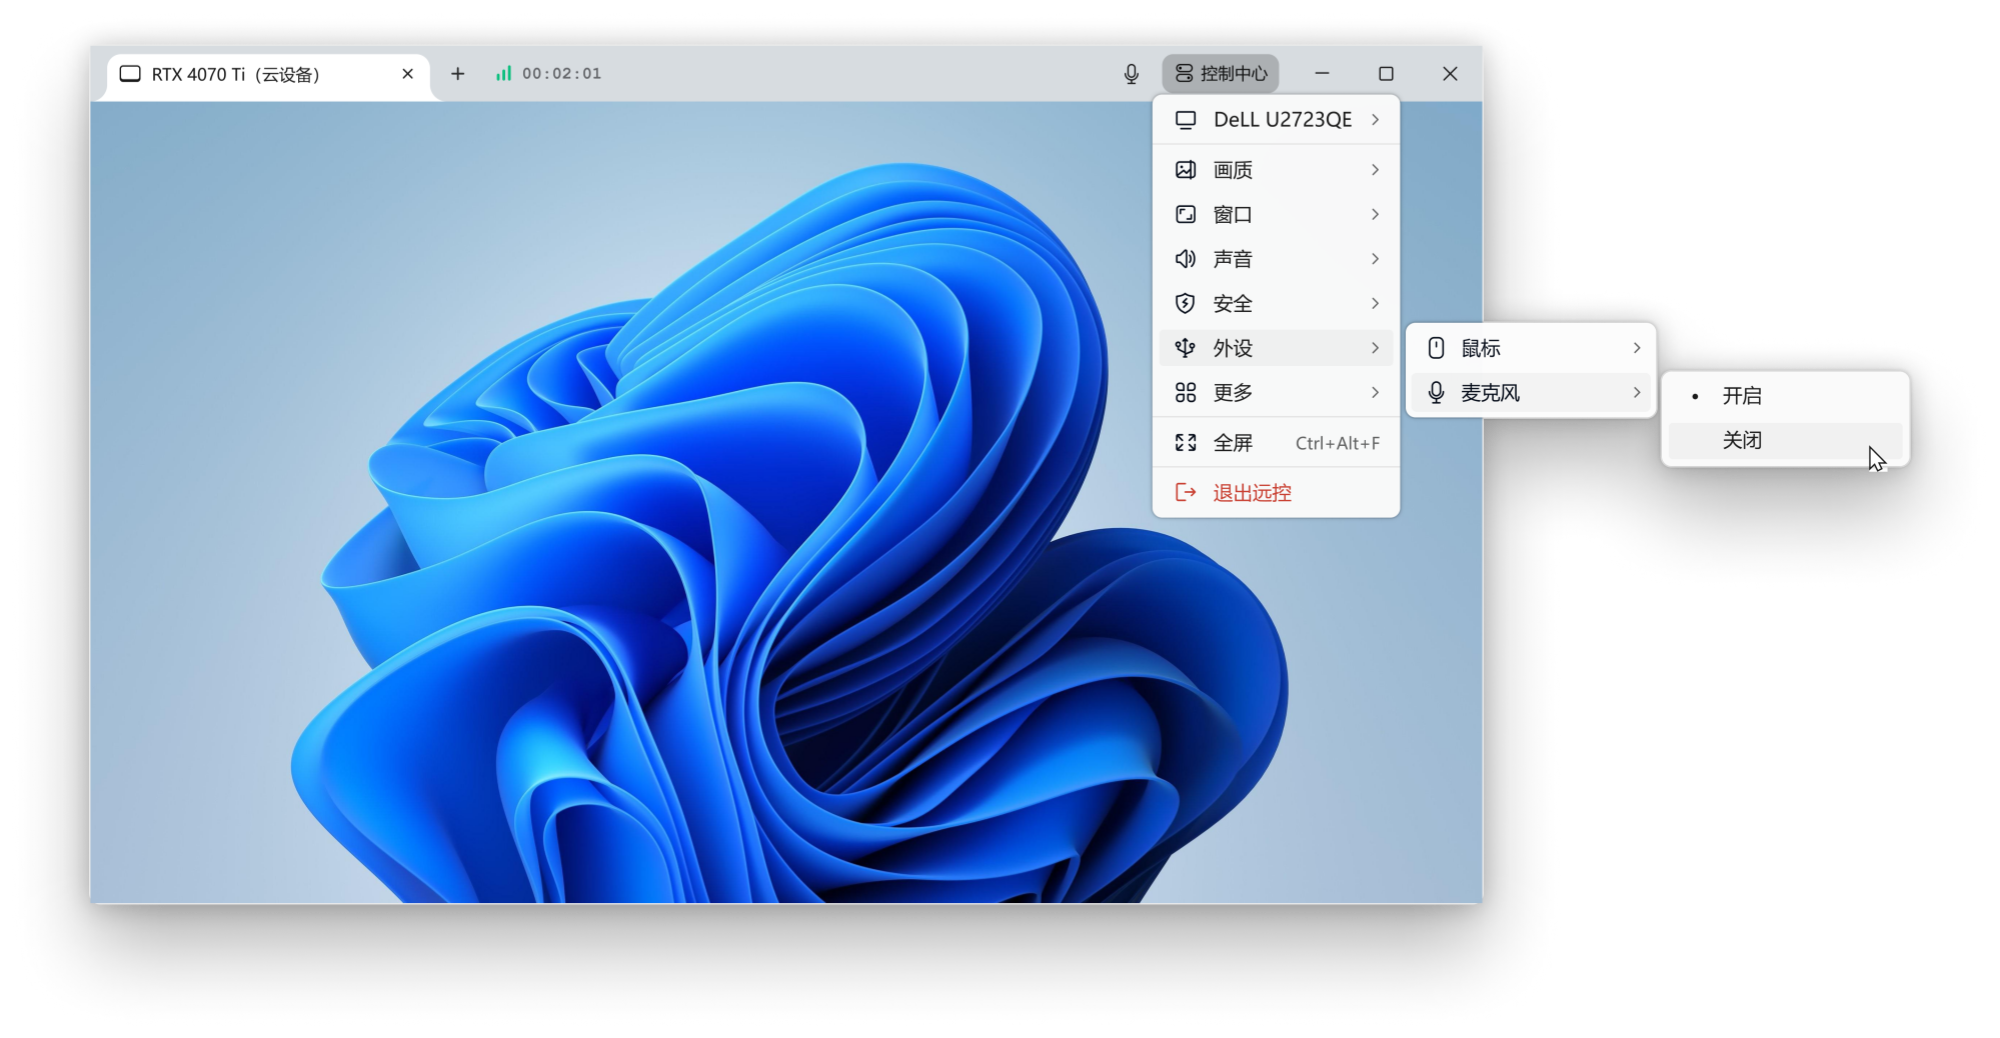Expand the 画质 submenu chevron
Viewport: 2000px width, 1038px height.
(x=1376, y=170)
